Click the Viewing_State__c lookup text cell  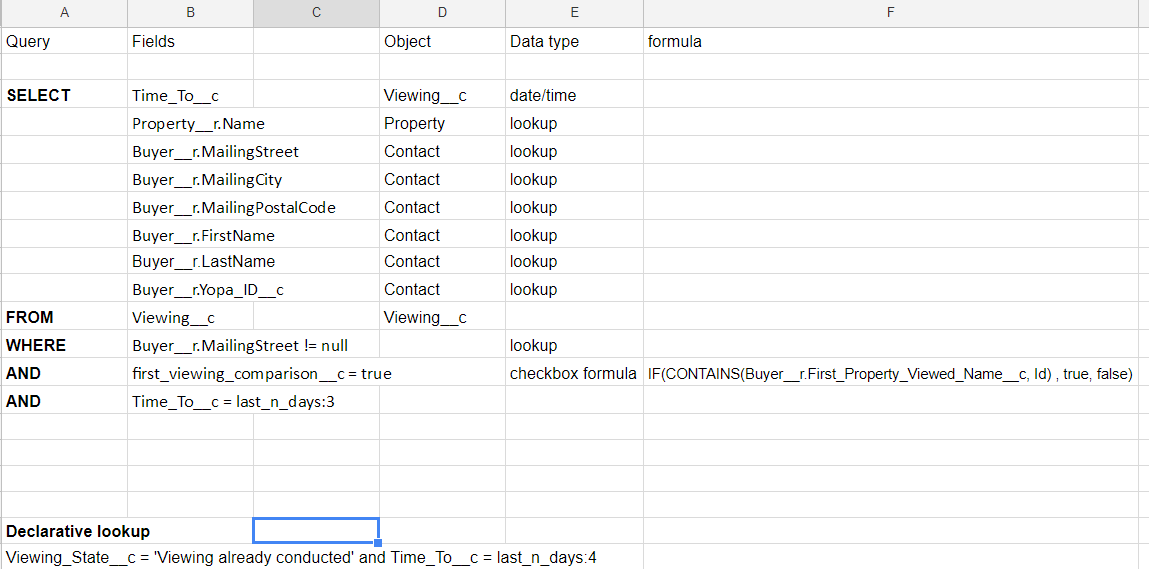click(x=301, y=557)
